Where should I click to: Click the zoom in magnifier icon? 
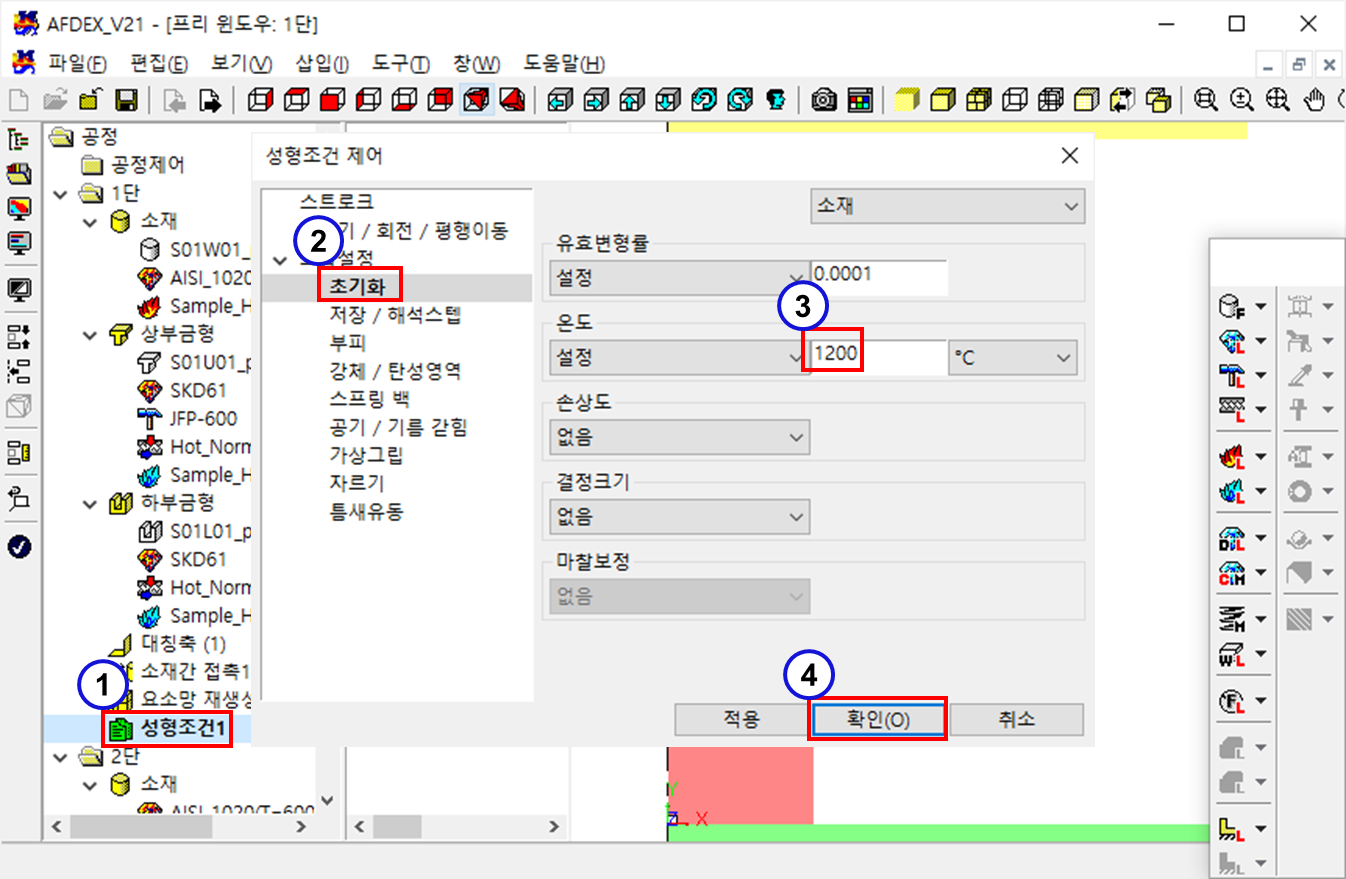tap(1242, 100)
